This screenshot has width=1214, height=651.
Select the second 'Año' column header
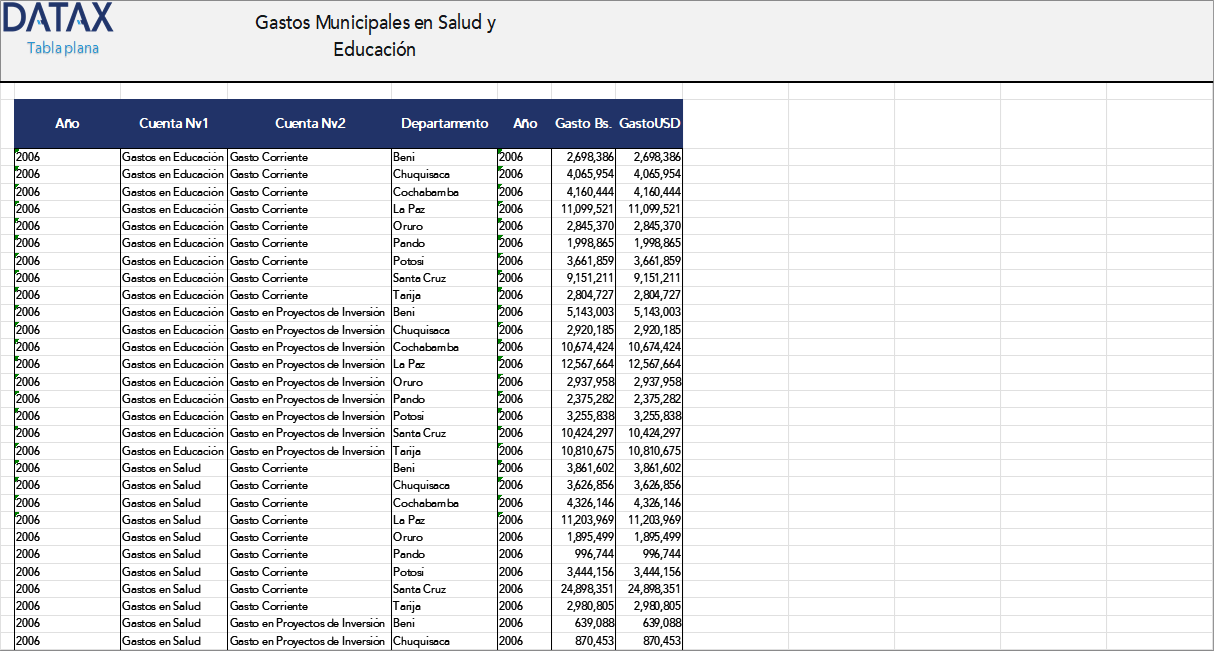click(524, 123)
